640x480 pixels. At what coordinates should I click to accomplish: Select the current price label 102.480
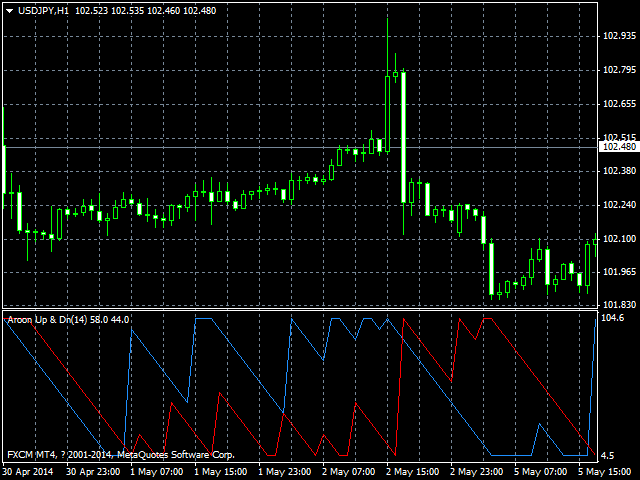619,147
